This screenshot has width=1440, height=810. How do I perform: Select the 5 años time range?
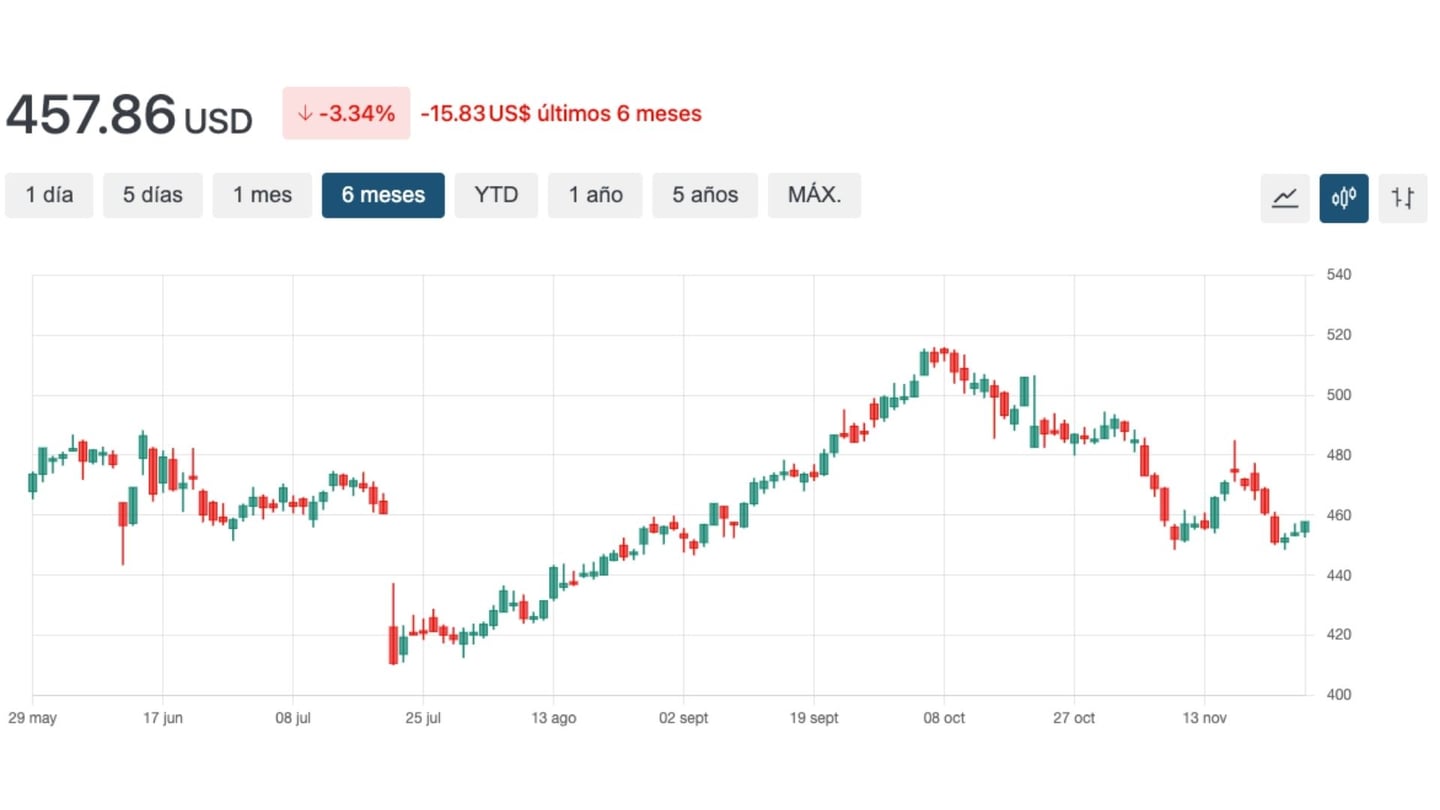705,195
